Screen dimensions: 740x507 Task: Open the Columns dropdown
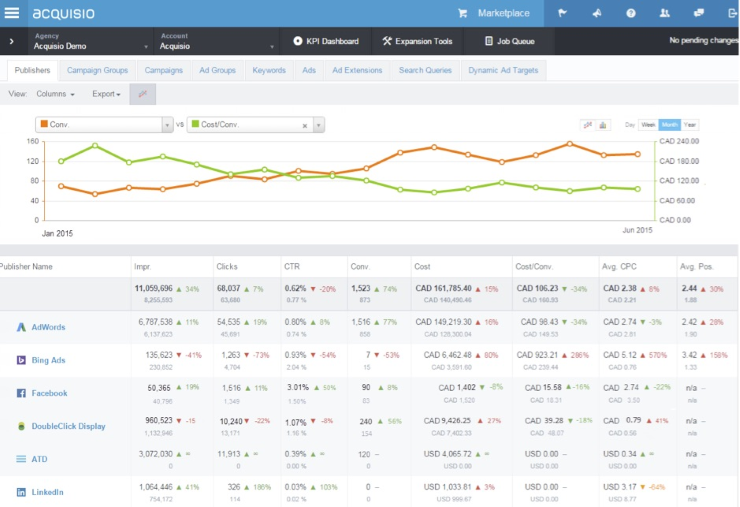point(55,94)
